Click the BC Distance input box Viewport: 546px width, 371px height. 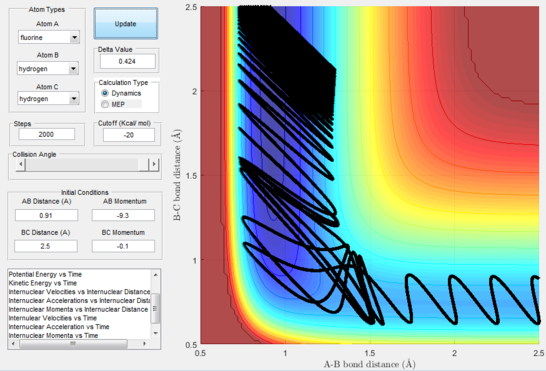46,246
